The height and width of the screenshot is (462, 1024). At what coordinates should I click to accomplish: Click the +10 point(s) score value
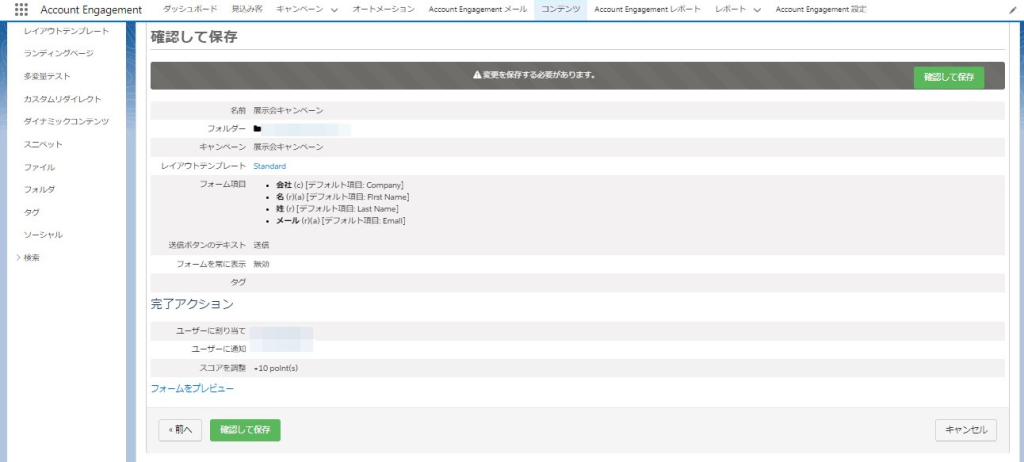[276, 368]
